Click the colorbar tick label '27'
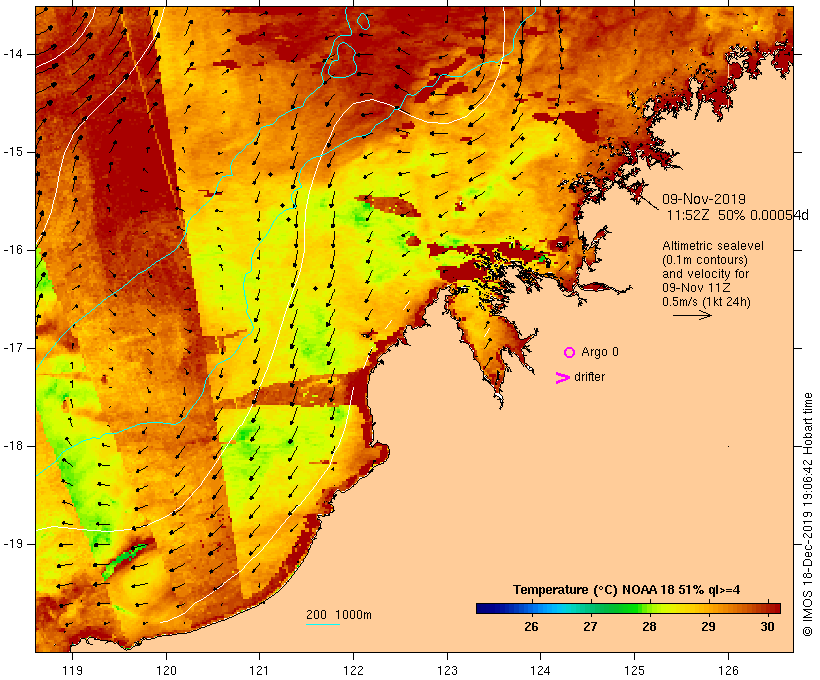820x680 pixels. pyautogui.click(x=590, y=627)
